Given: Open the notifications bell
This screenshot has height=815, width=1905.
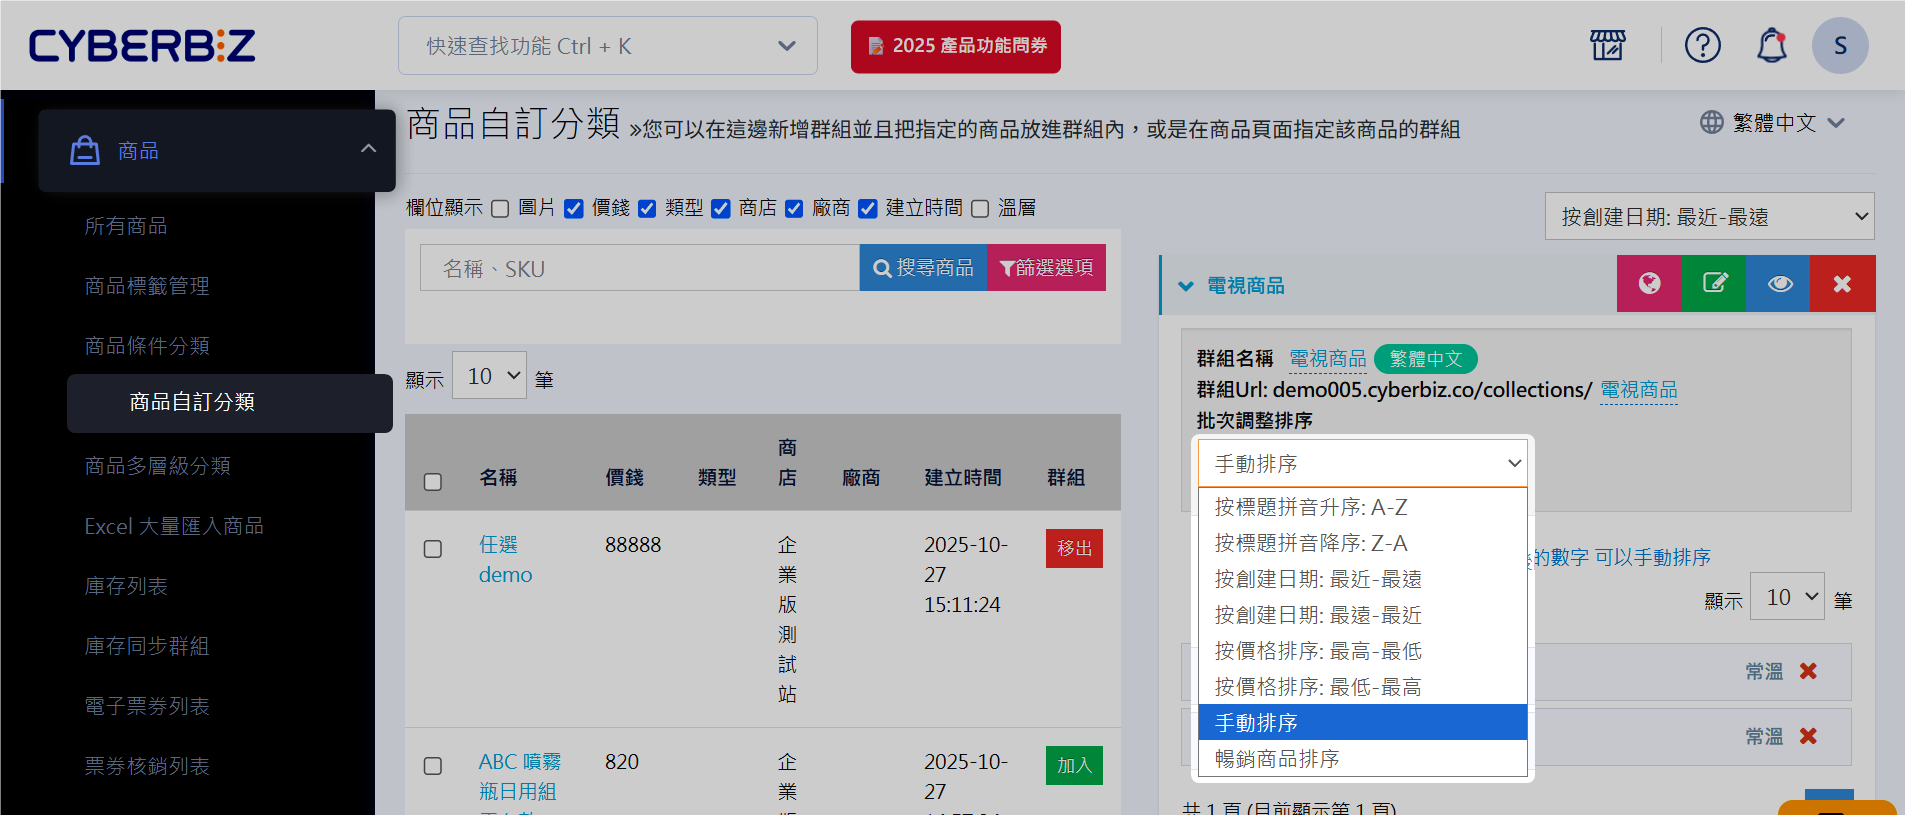Looking at the screenshot, I should tap(1771, 45).
